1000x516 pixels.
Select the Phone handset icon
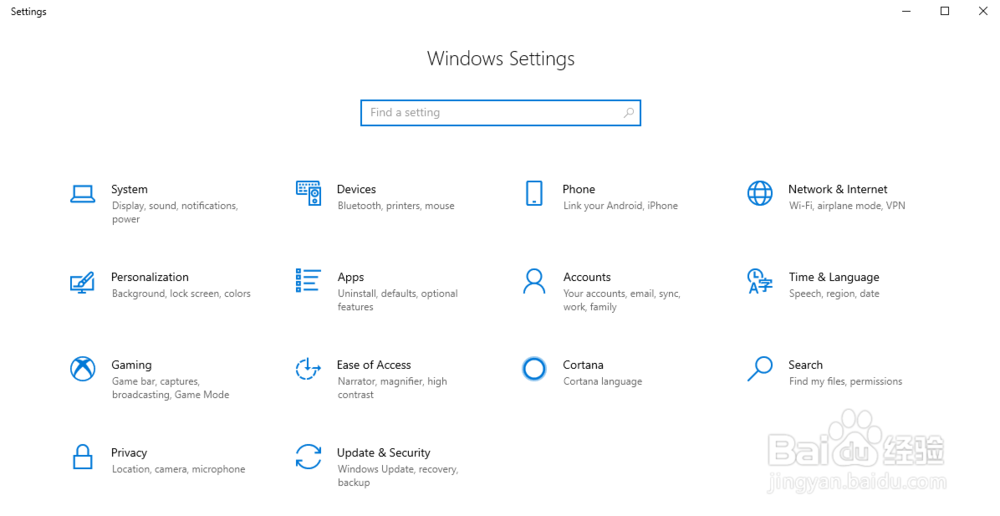pyautogui.click(x=534, y=193)
